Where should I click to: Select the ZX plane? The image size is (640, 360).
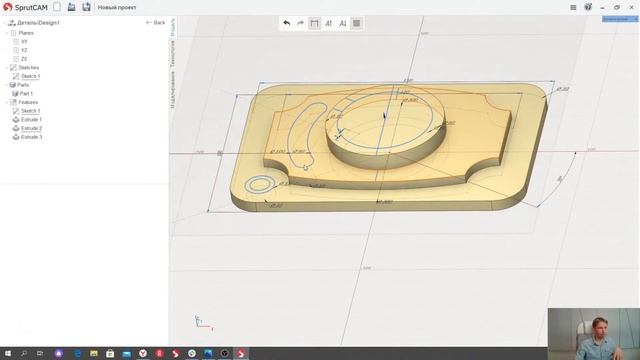click(x=24, y=59)
